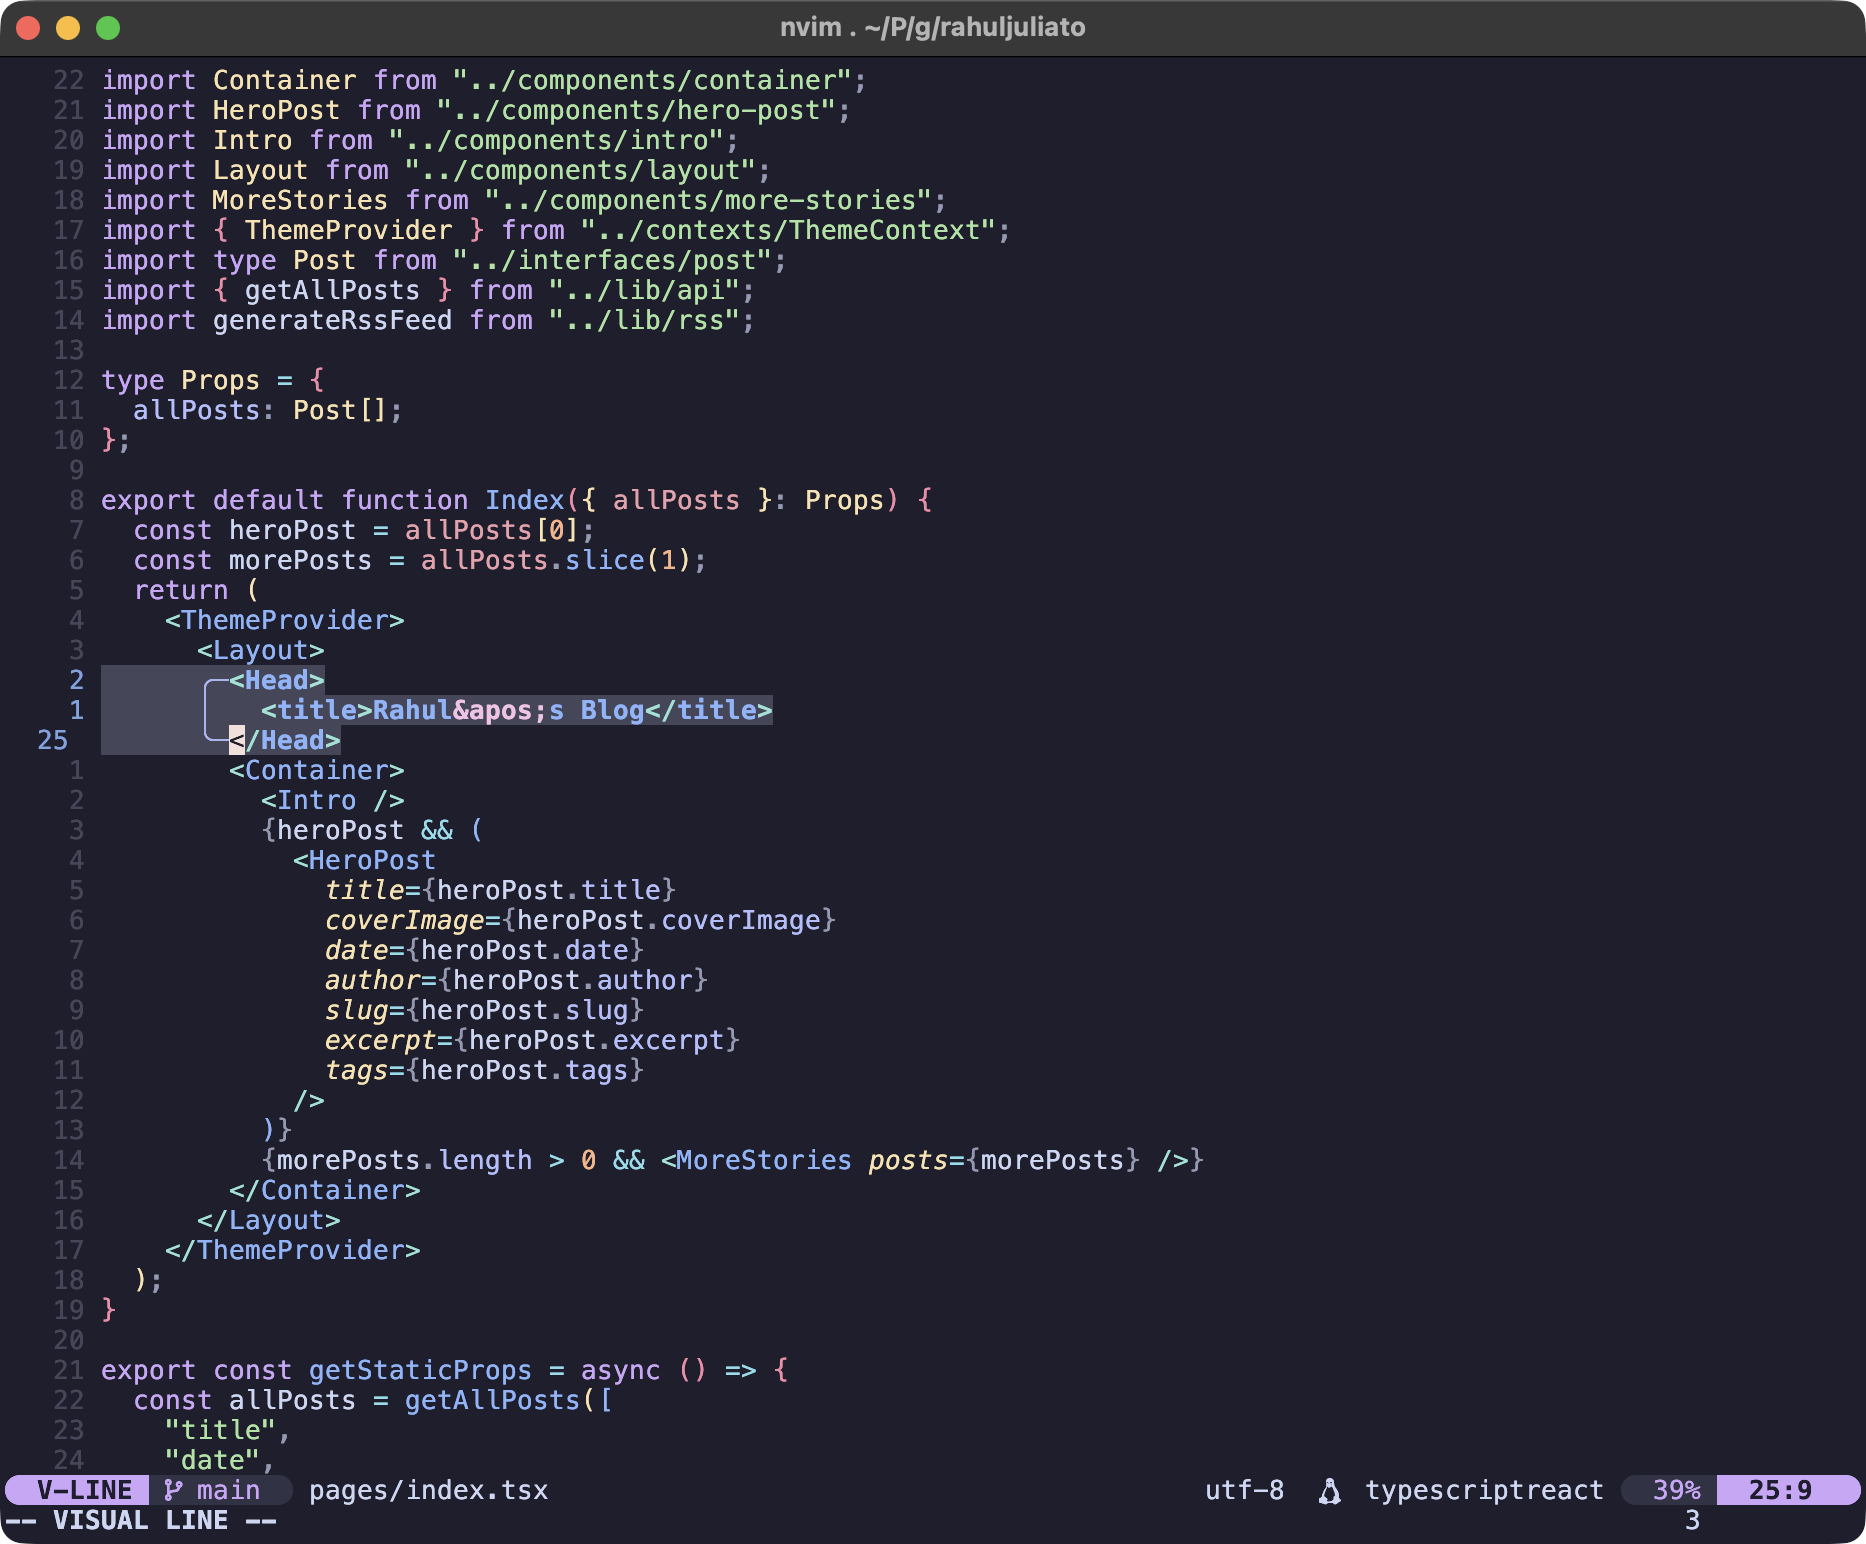
Task: Click the <HeroPost component tag
Action: click(x=364, y=860)
